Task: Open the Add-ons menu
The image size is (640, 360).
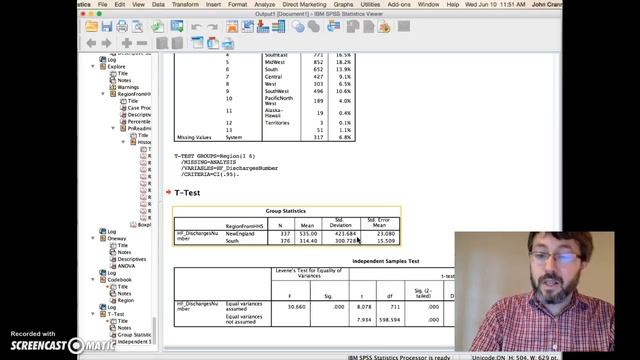Action: click(x=399, y=4)
